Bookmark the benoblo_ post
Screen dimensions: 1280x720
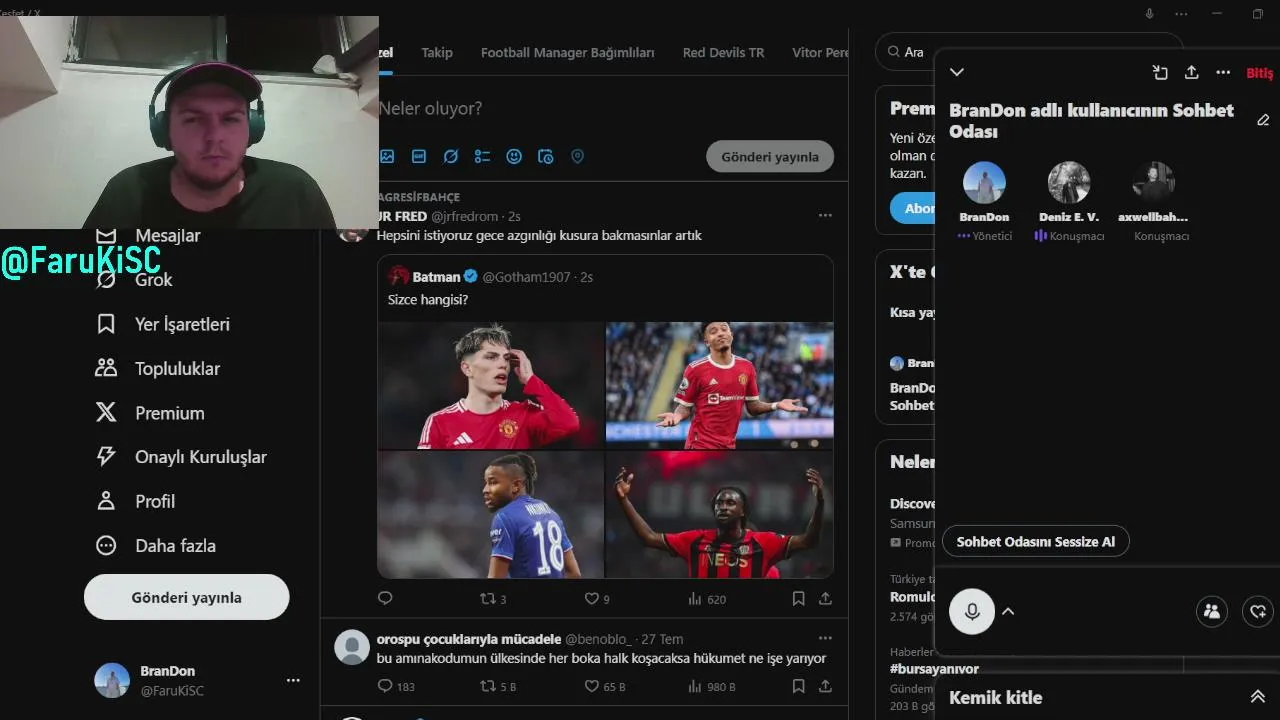click(798, 686)
